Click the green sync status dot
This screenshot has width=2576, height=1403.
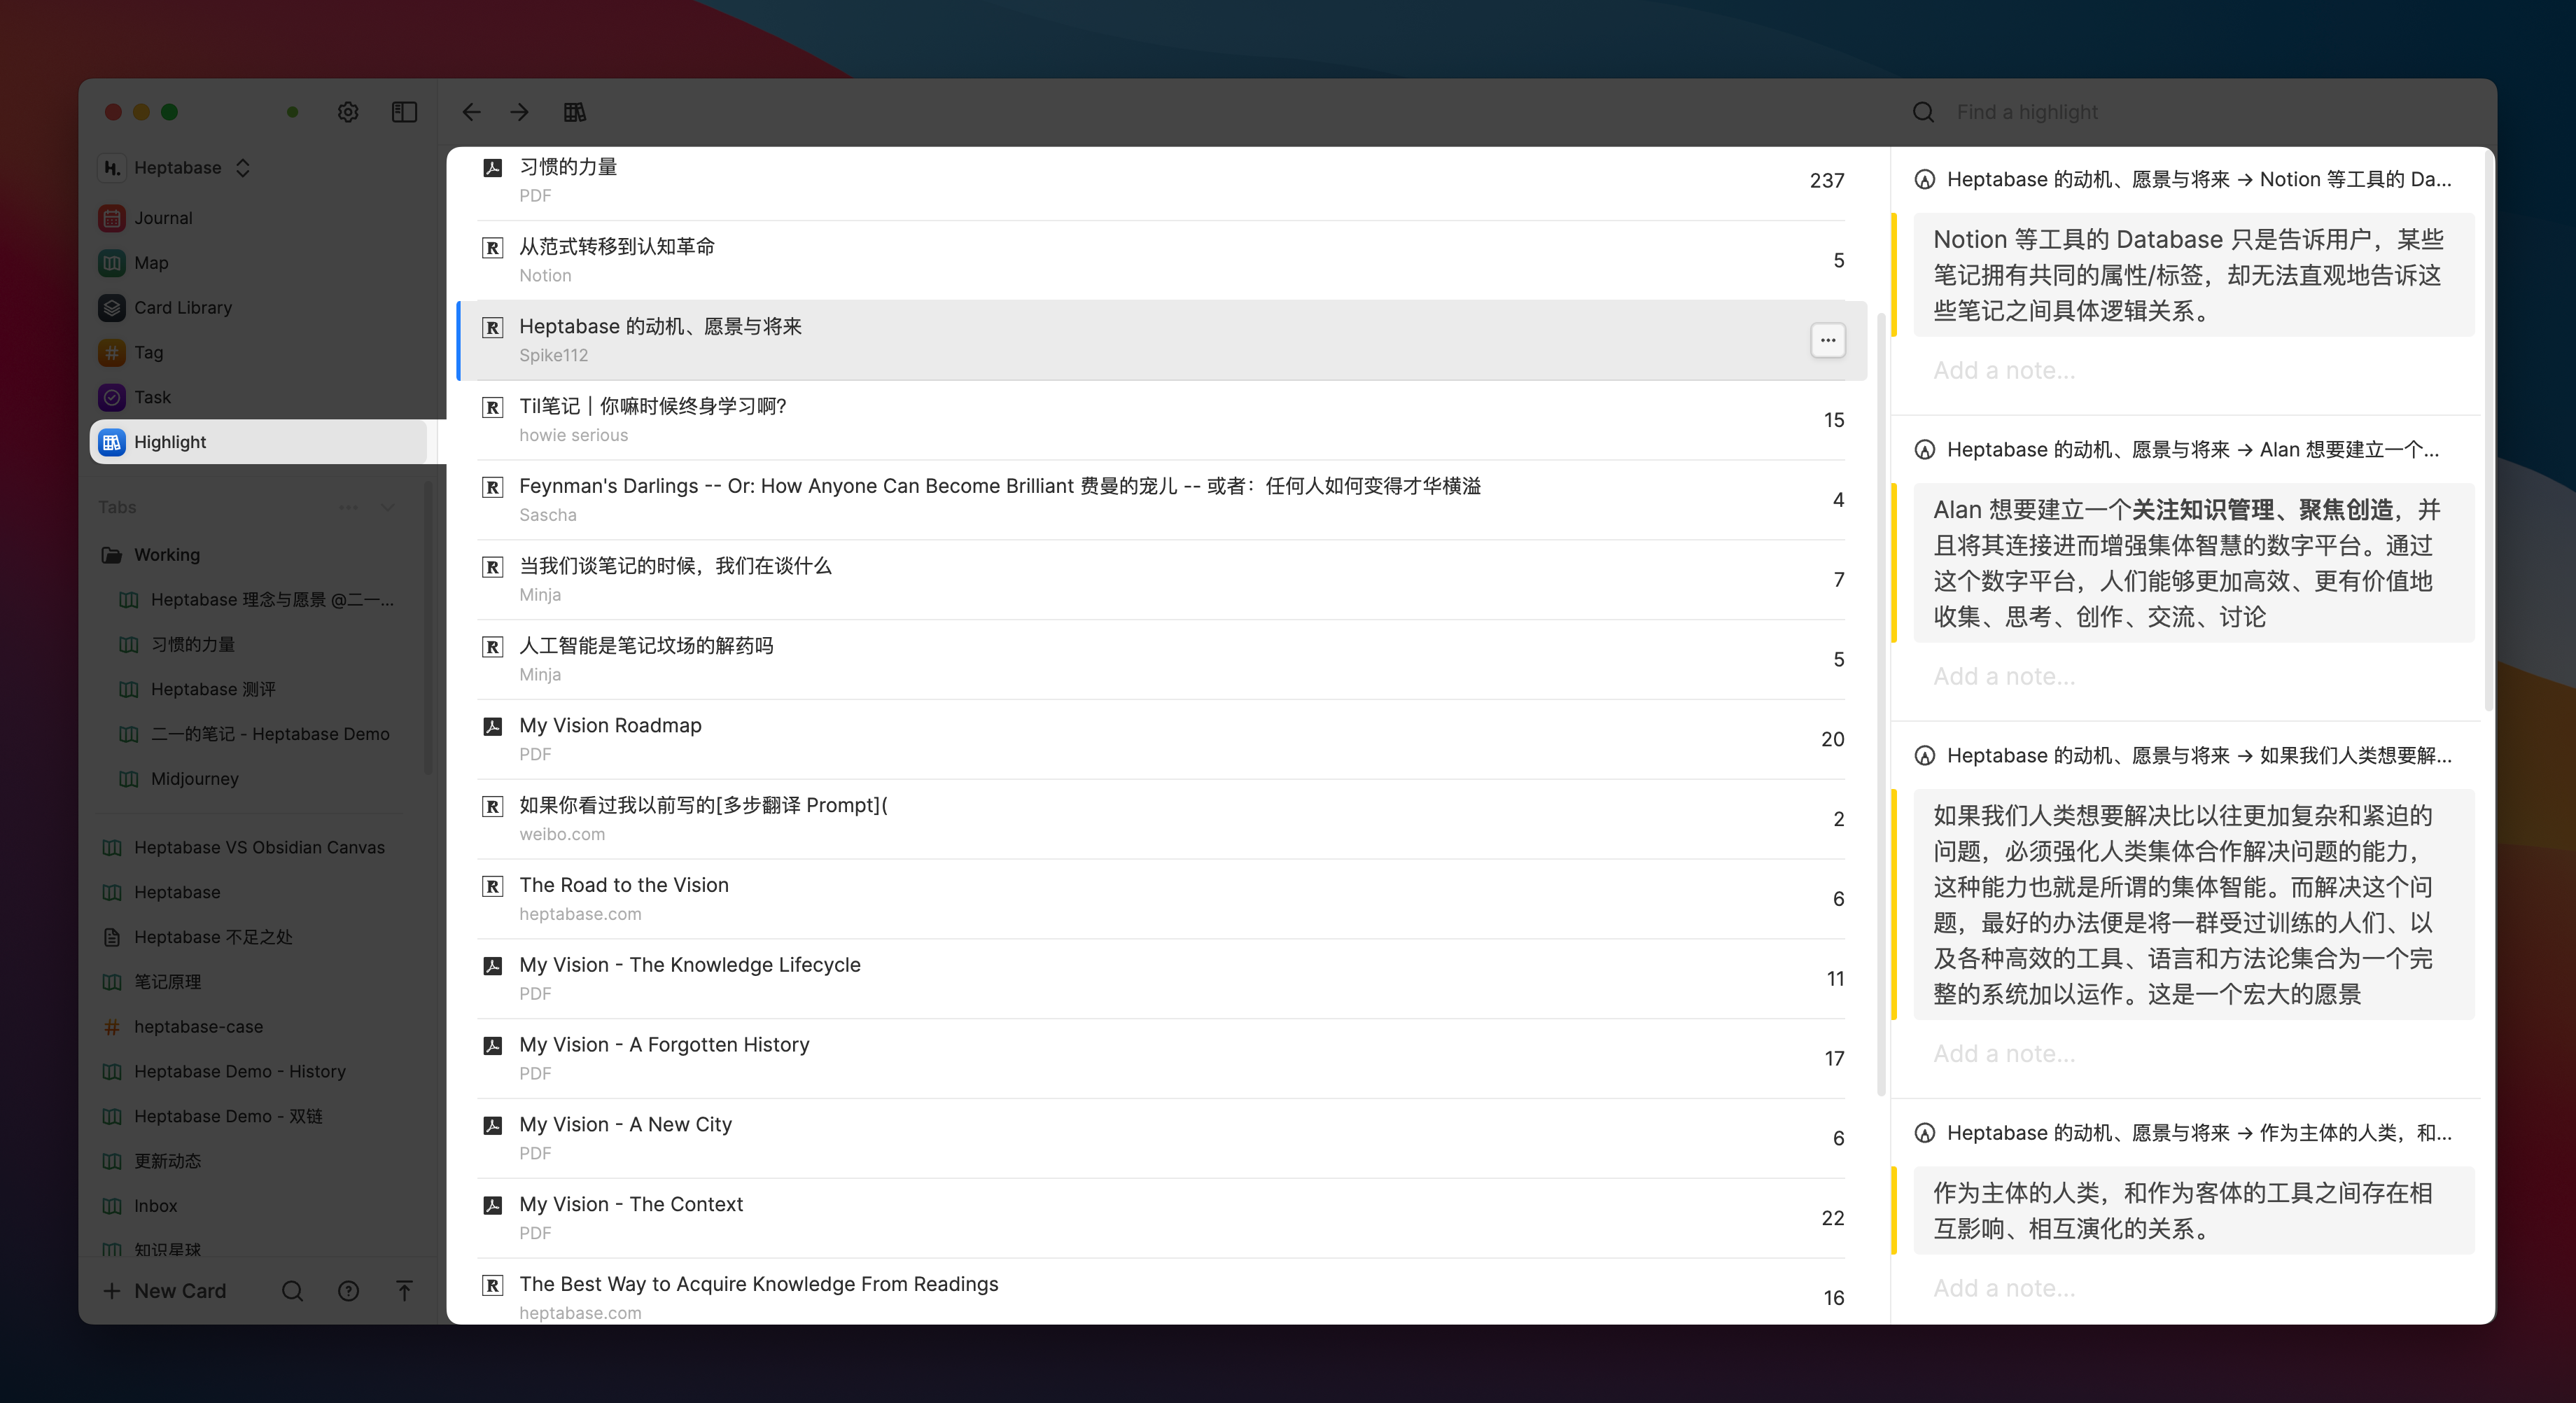(x=293, y=112)
